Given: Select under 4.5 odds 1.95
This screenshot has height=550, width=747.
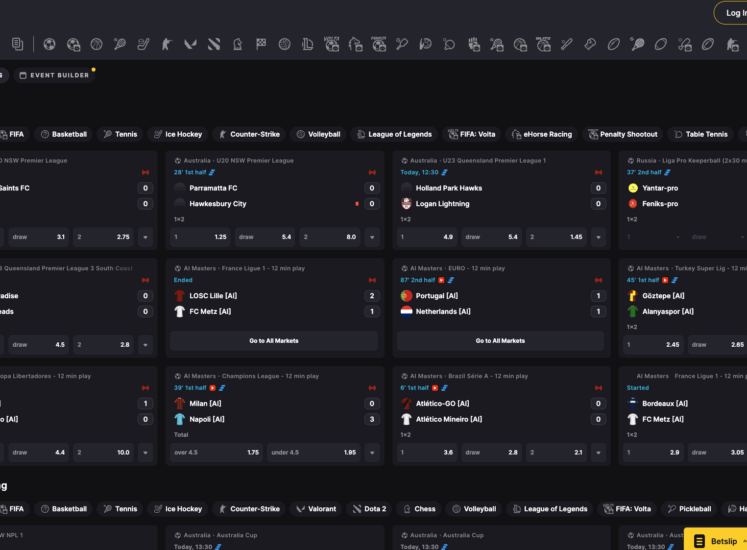Looking at the screenshot, I should [313, 452].
